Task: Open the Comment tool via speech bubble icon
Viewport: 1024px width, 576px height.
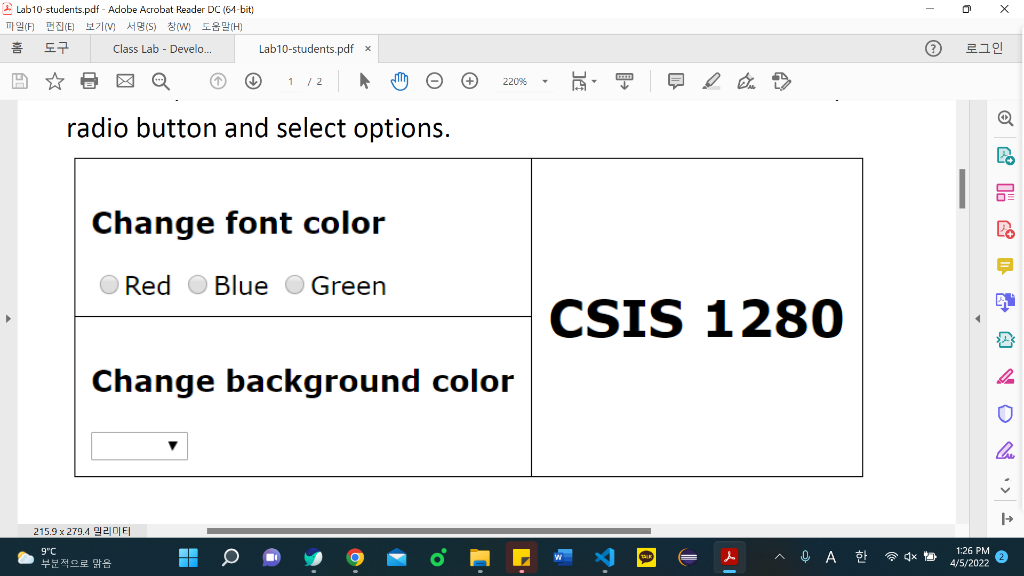Action: tap(675, 81)
